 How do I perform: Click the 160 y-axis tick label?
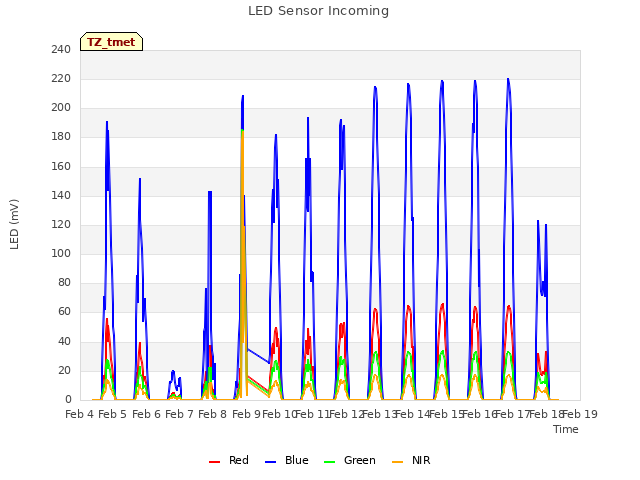click(61, 166)
